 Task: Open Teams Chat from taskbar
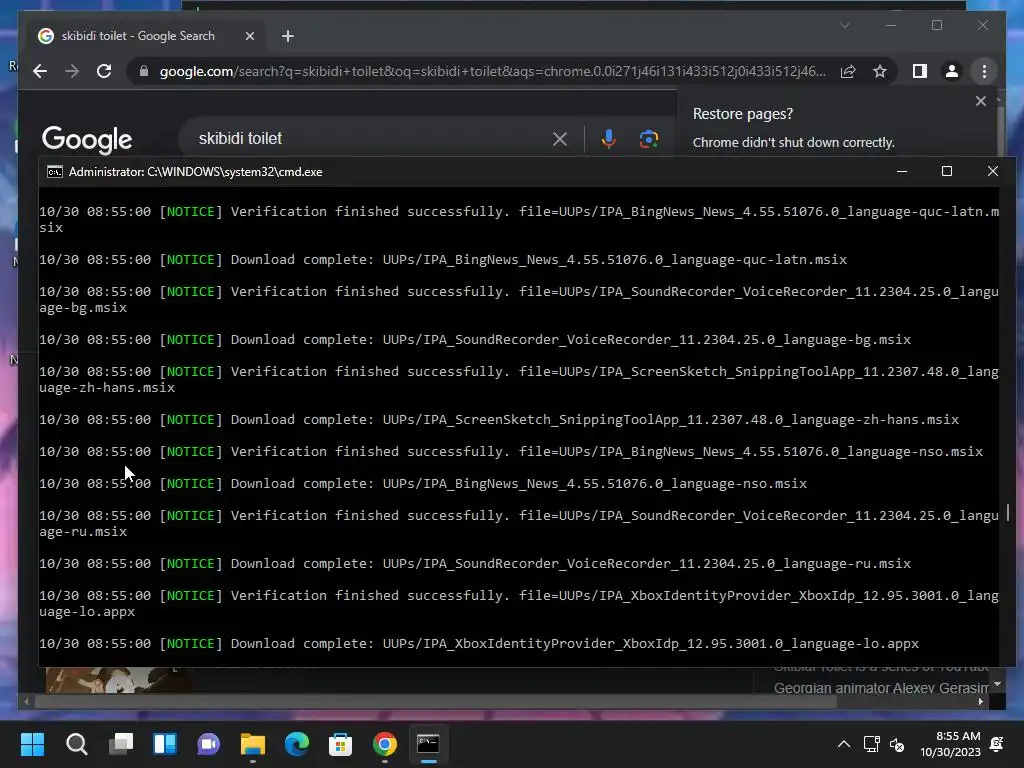pos(208,744)
